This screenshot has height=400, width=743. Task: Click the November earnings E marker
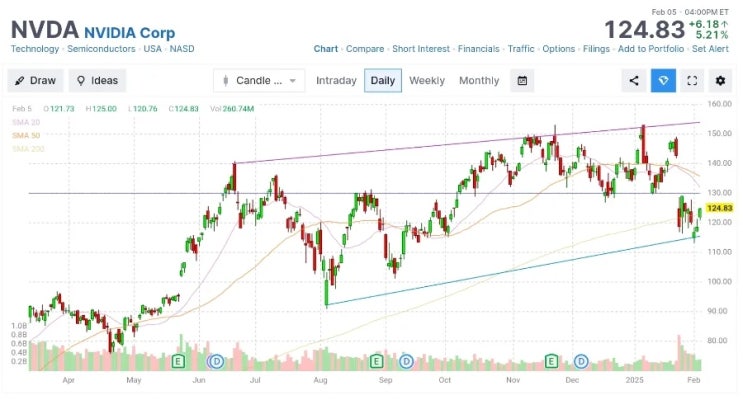coord(550,360)
